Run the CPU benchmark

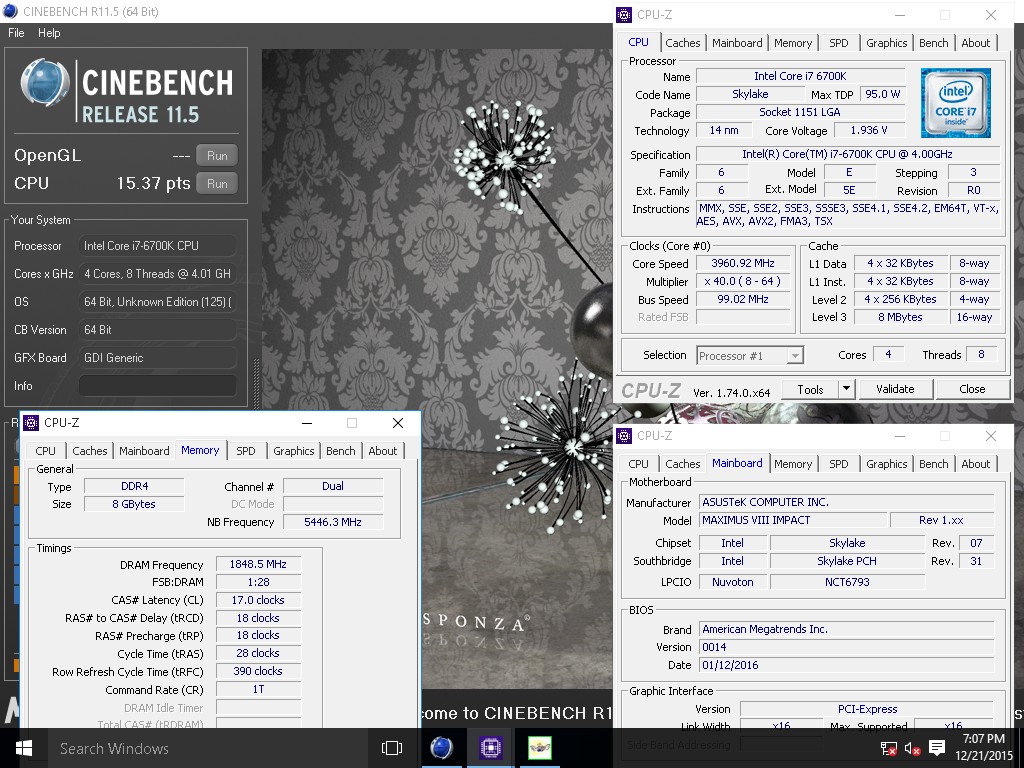[217, 184]
